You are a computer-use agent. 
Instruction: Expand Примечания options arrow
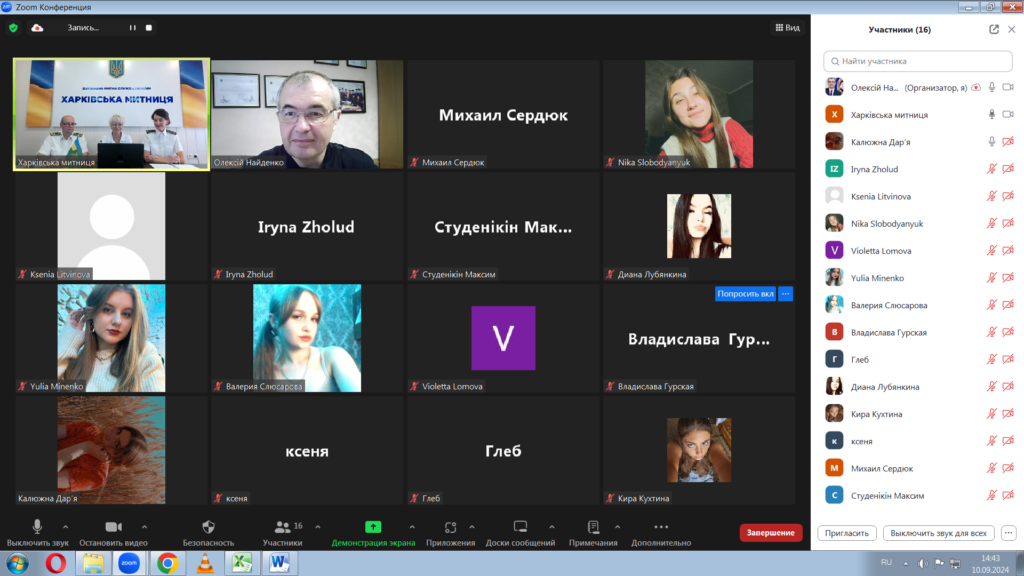pyautogui.click(x=617, y=526)
